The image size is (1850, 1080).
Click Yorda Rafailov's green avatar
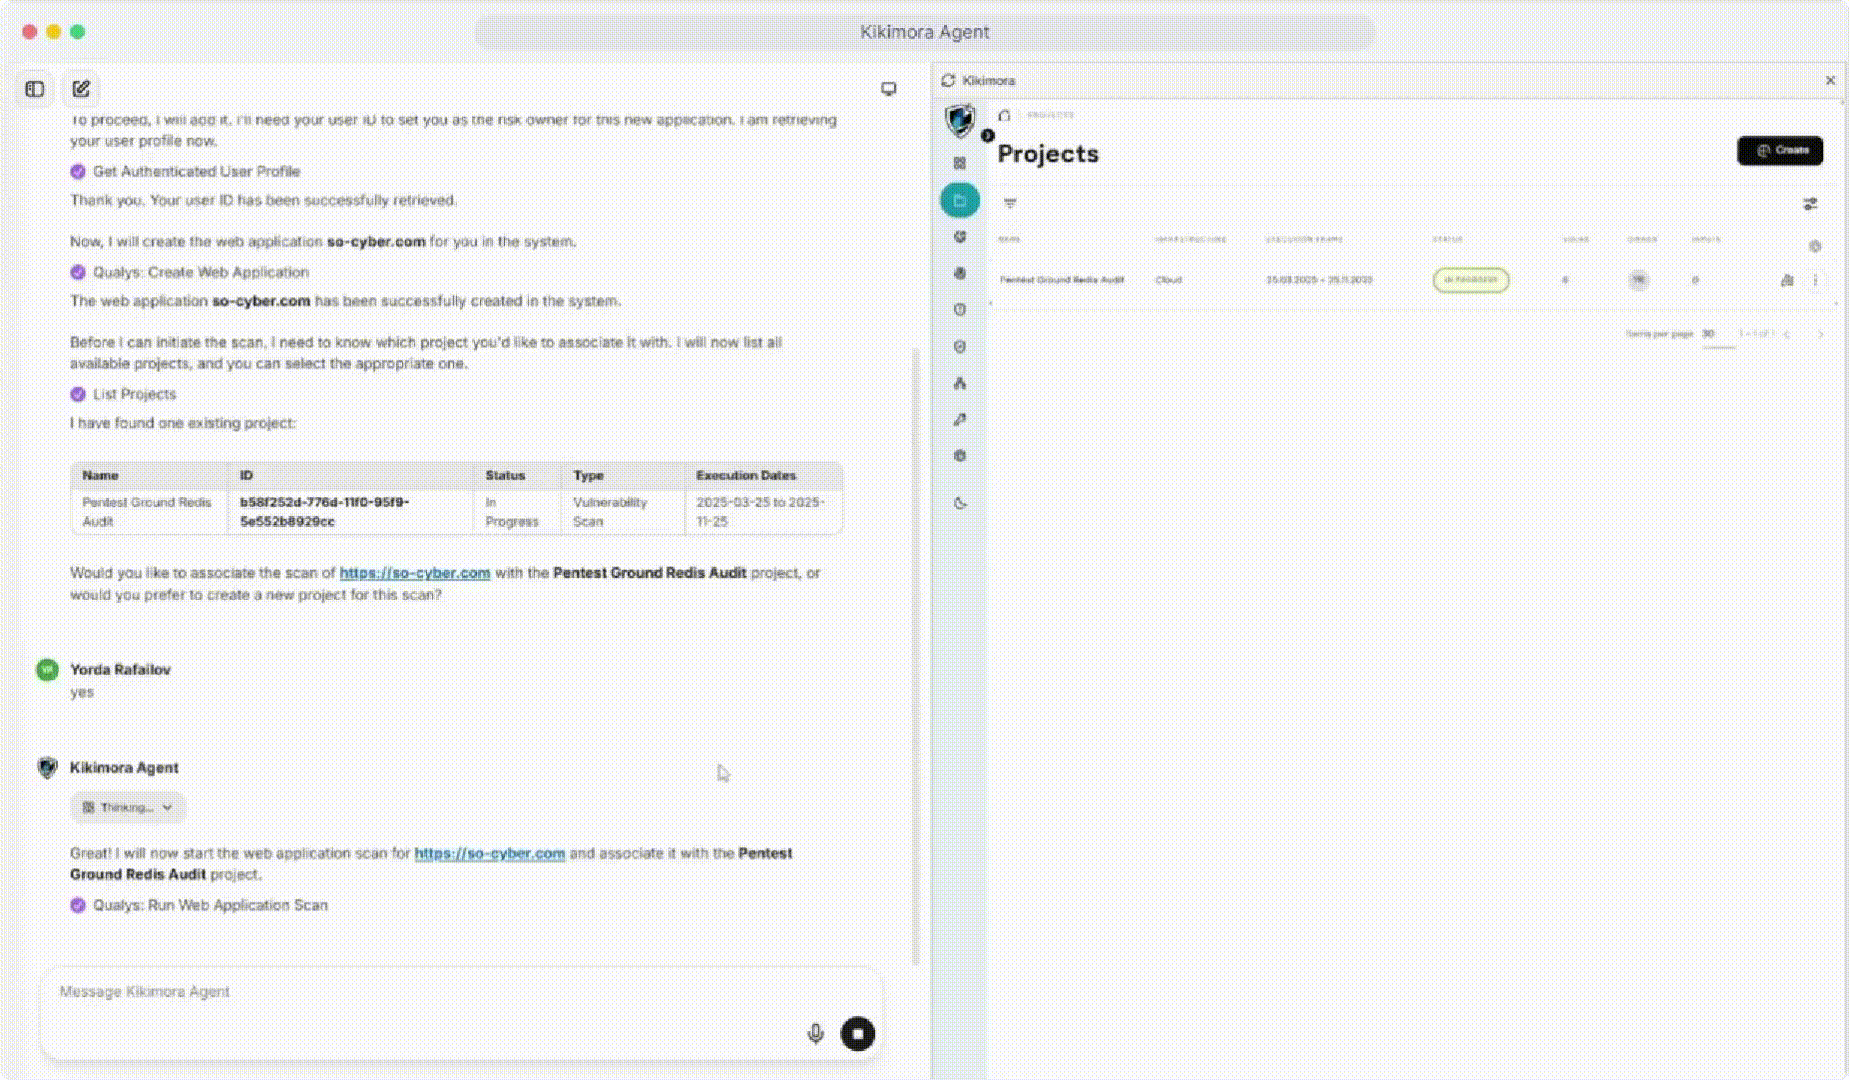47,669
